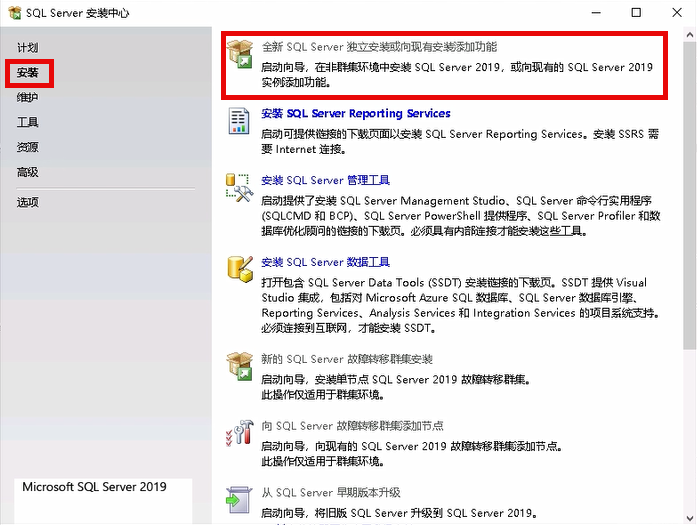Click the 安装 SQL Server 管理工具 link
Image resolution: width=697 pixels, height=525 pixels.
(x=325, y=181)
